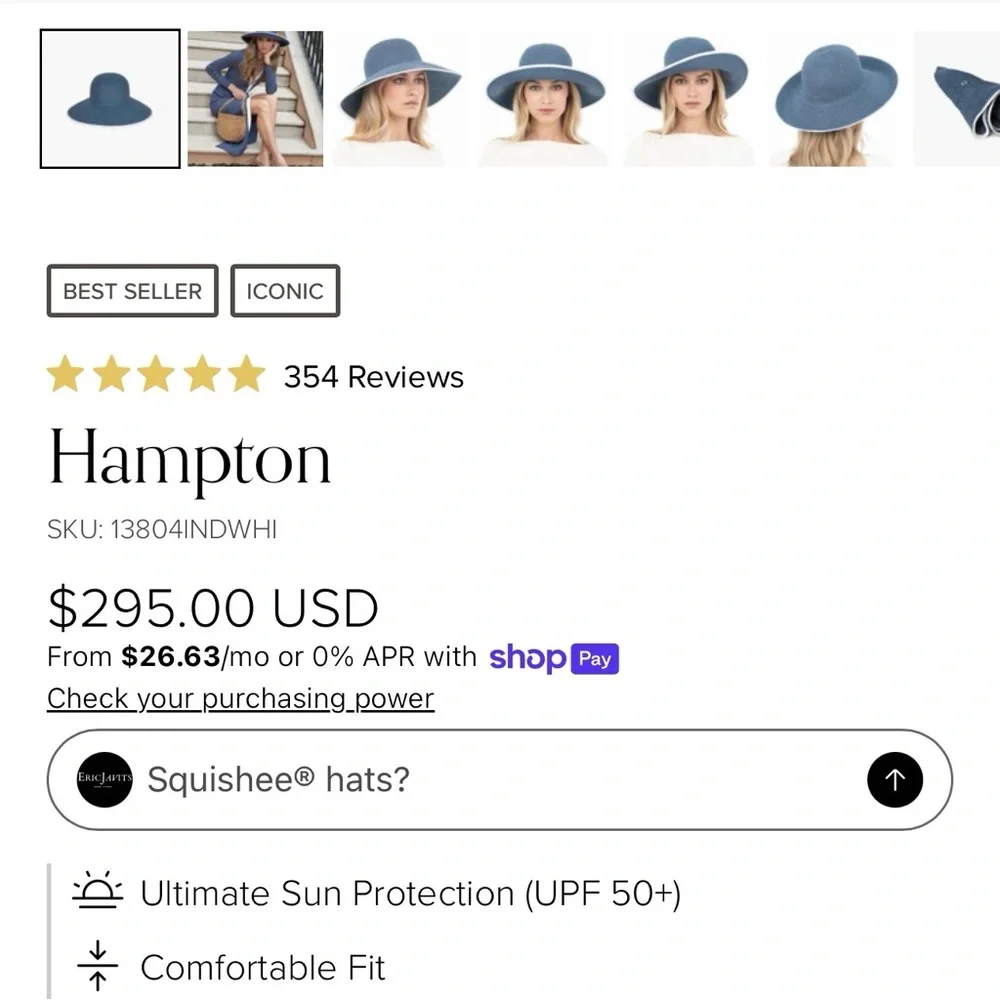Open the staircase model photo thumbnail
Image resolution: width=1000 pixels, height=1000 pixels.
tap(255, 98)
